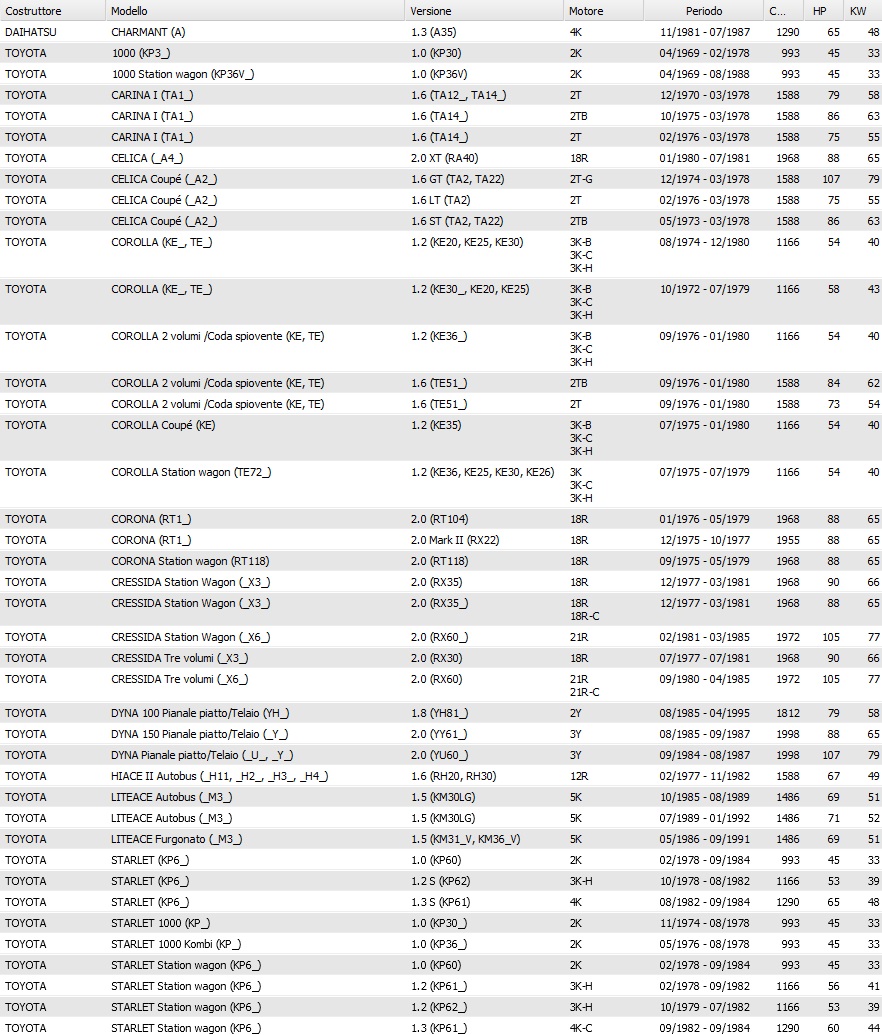
Task: Click version 2.0 XT (RA40)
Action: [x=444, y=158]
